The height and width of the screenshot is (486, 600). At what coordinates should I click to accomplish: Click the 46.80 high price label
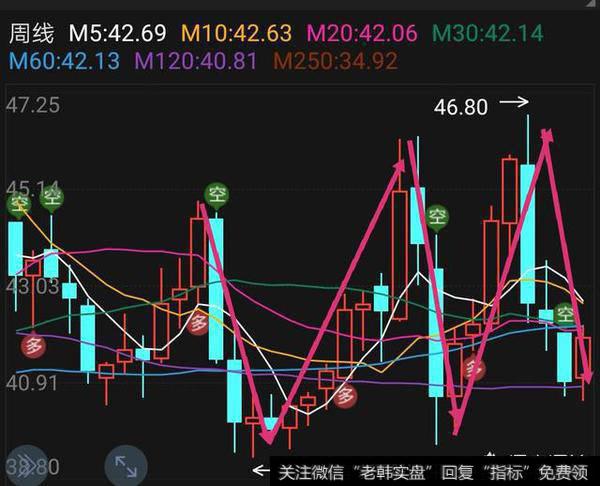click(461, 105)
